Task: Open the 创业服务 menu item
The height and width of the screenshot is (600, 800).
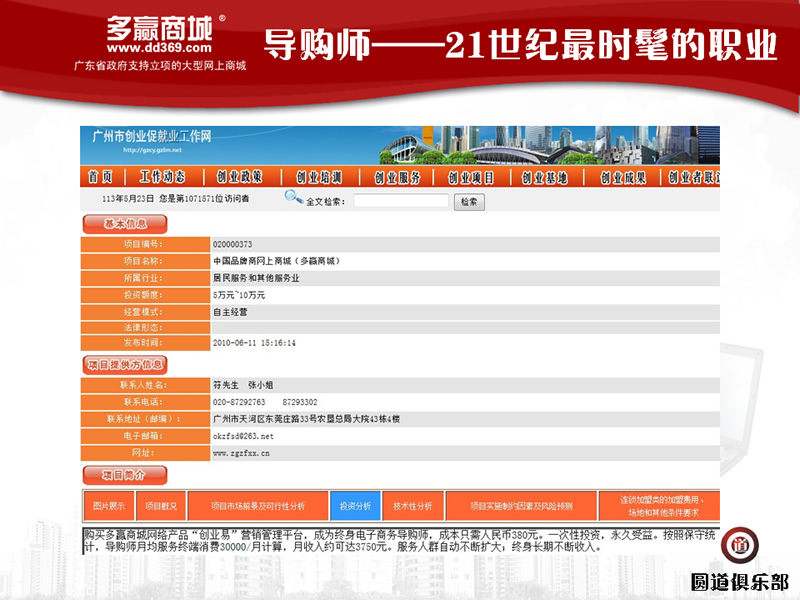Action: 397,177
